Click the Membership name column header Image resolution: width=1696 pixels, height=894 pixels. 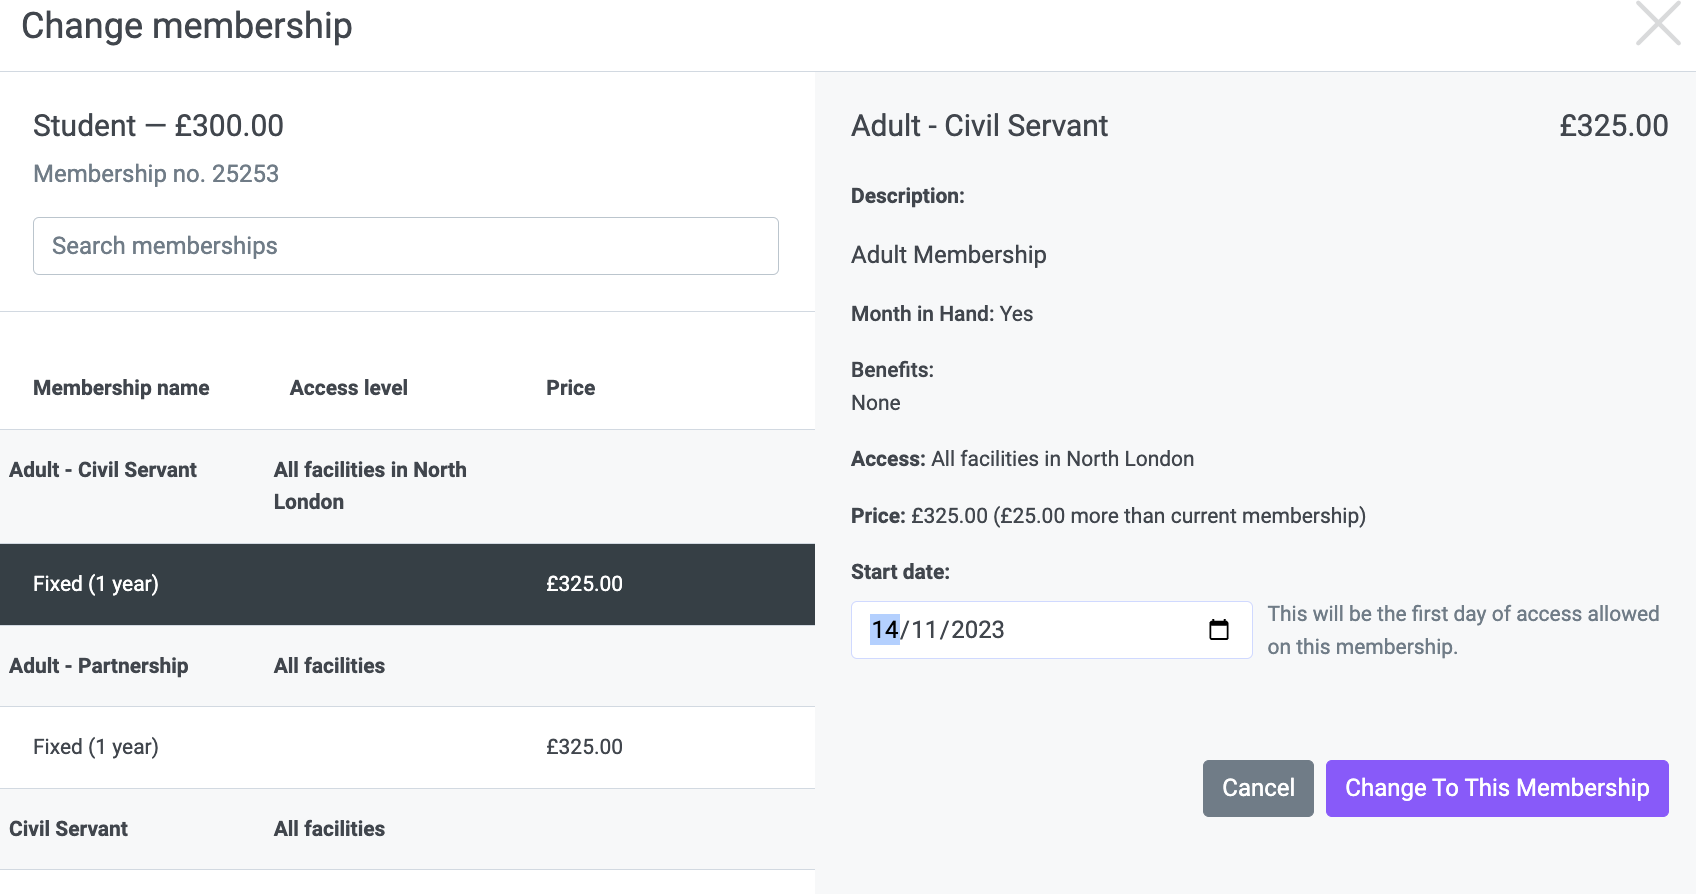coord(121,388)
